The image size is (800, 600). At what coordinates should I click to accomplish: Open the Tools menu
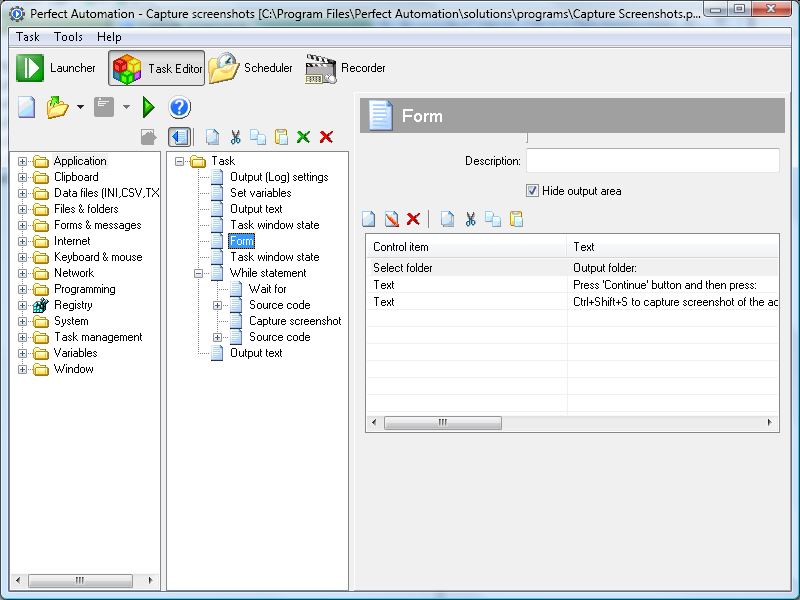coord(68,37)
